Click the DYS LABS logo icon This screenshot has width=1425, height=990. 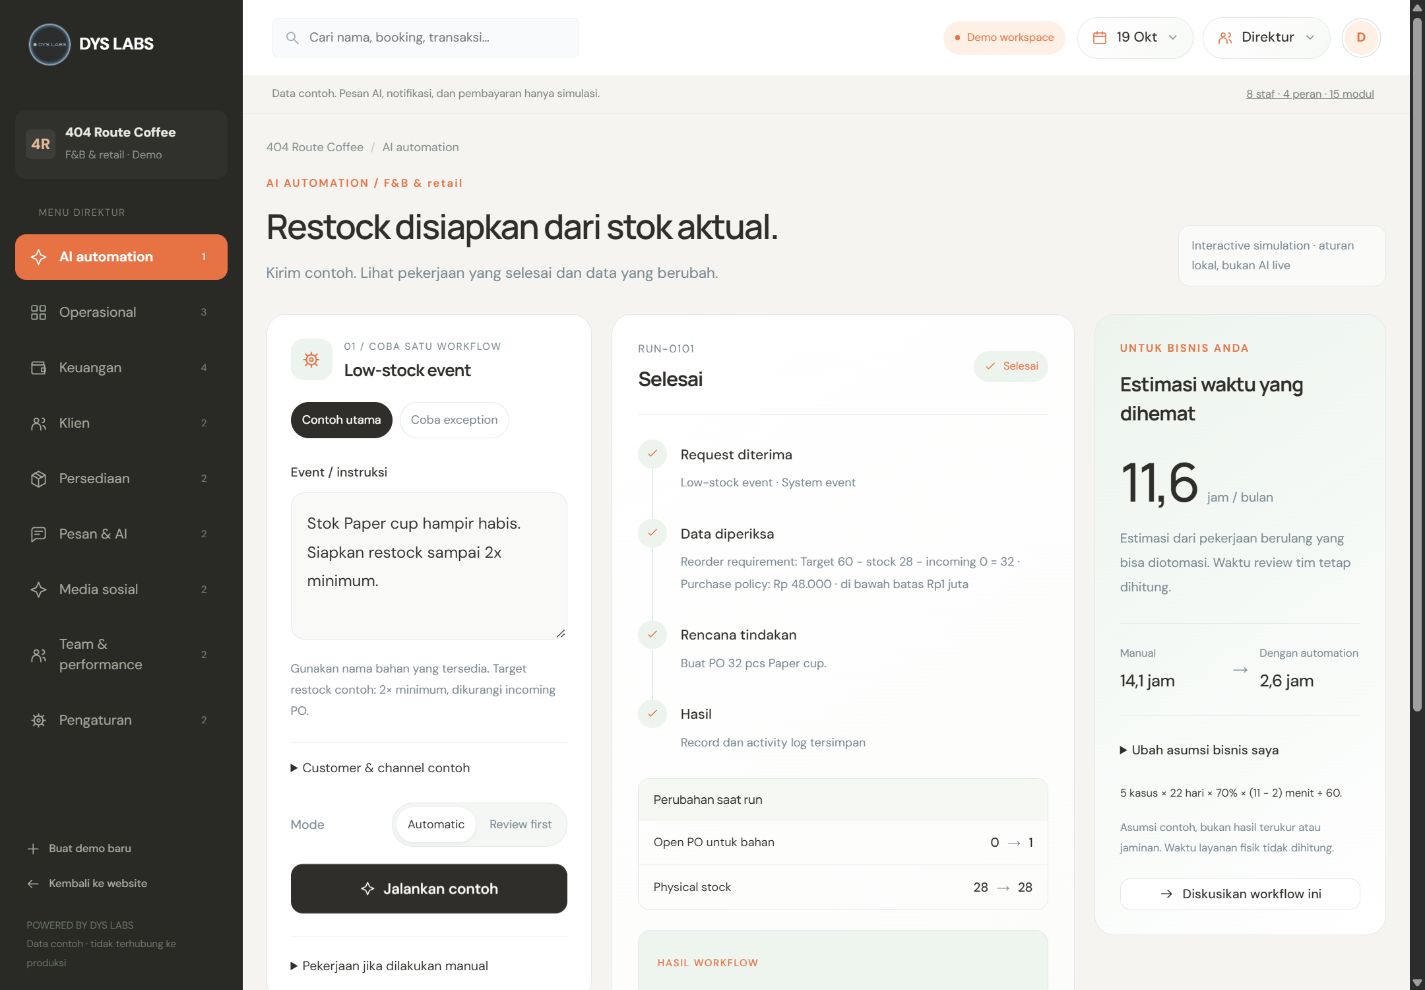[x=49, y=44]
